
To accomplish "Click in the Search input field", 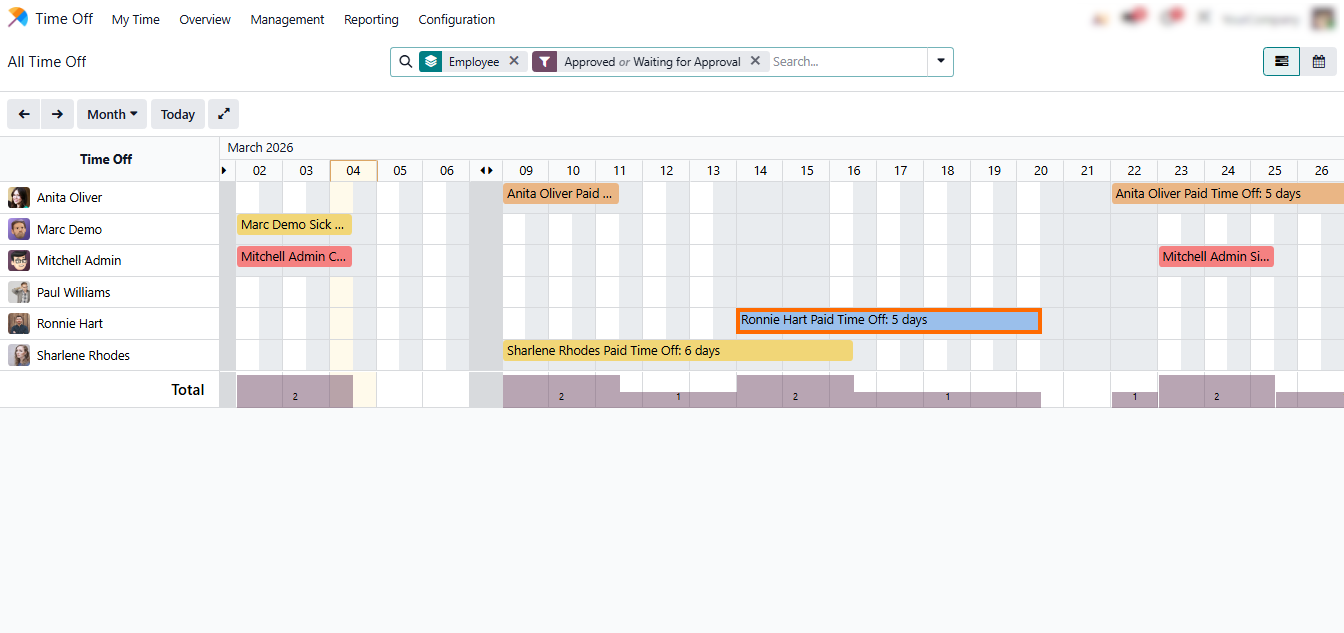I will [846, 62].
